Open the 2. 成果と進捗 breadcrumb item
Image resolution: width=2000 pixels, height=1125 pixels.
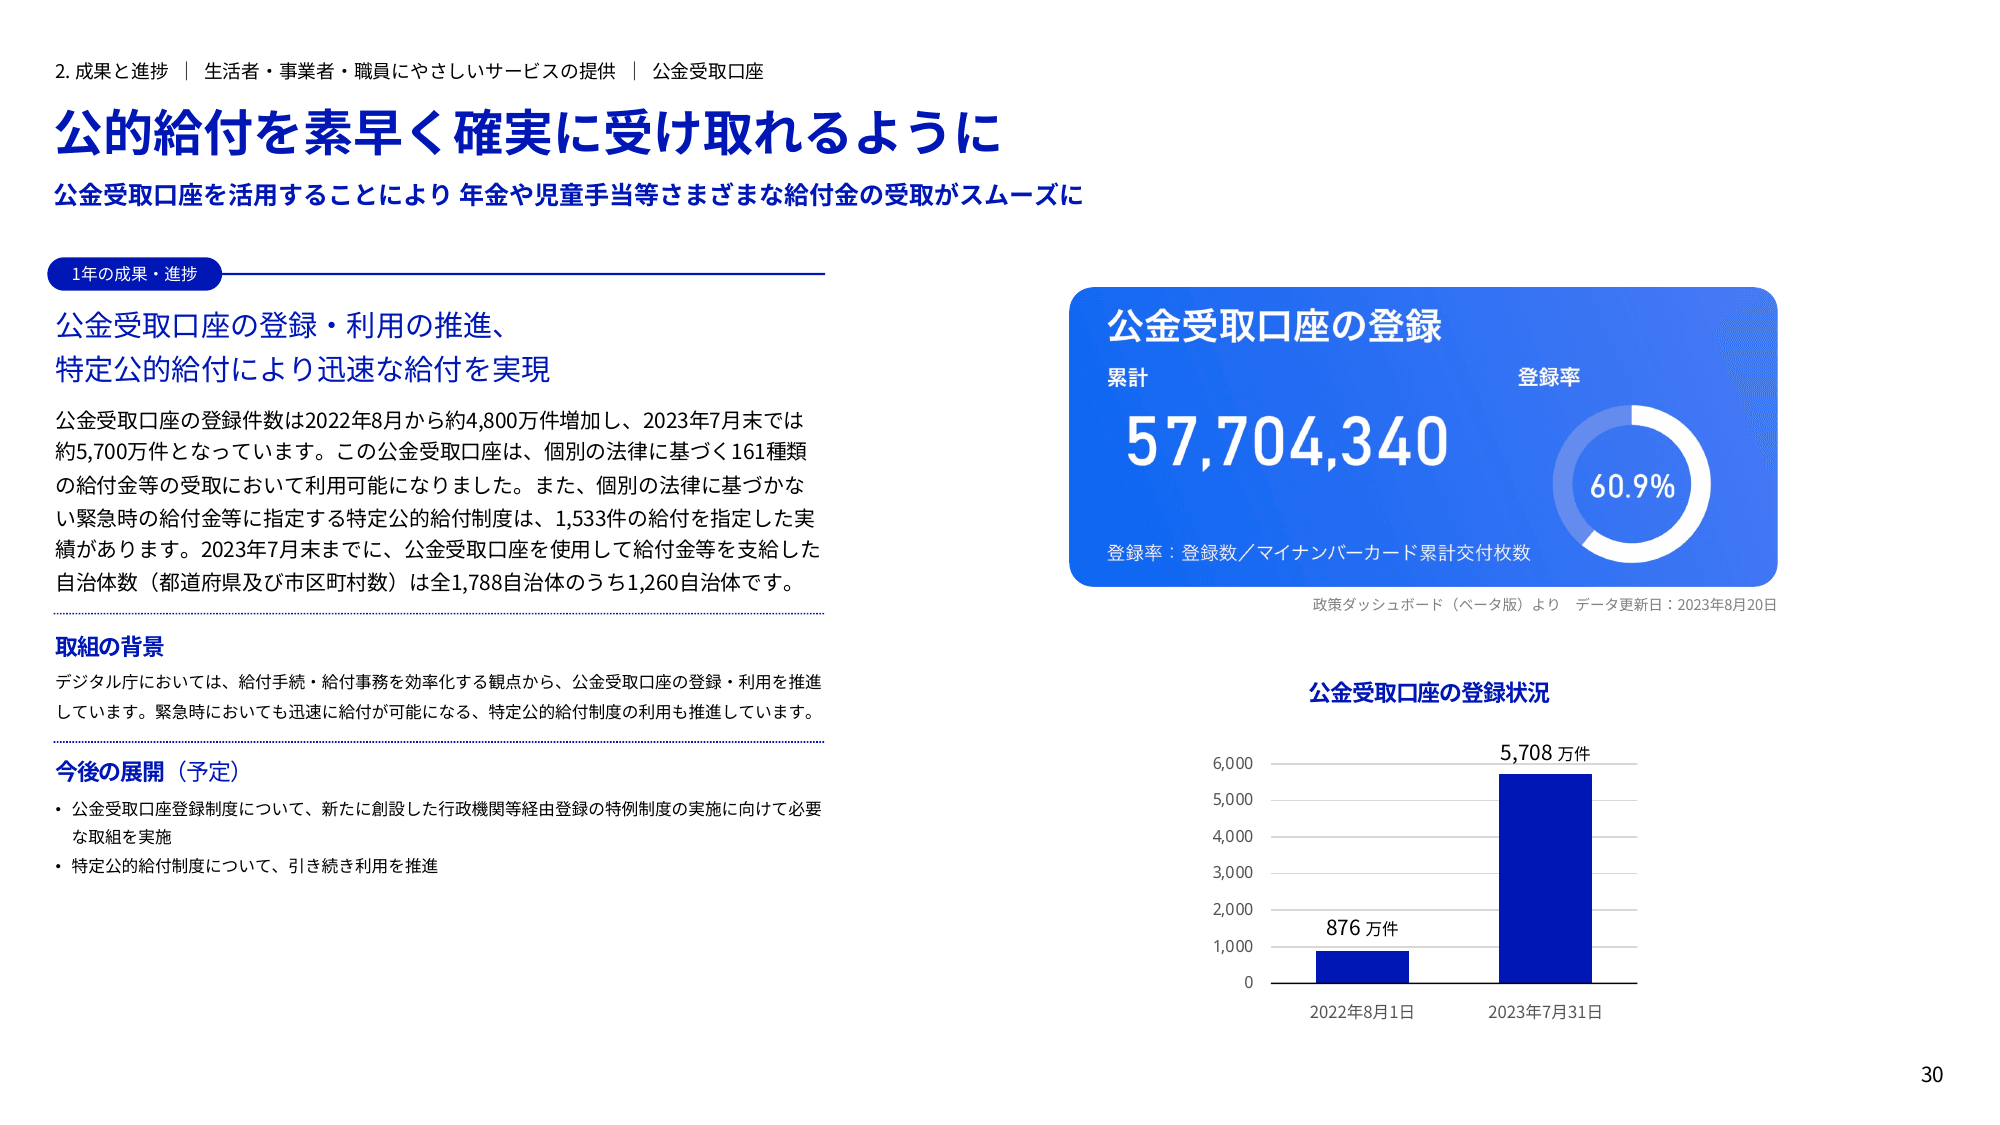click(x=110, y=70)
